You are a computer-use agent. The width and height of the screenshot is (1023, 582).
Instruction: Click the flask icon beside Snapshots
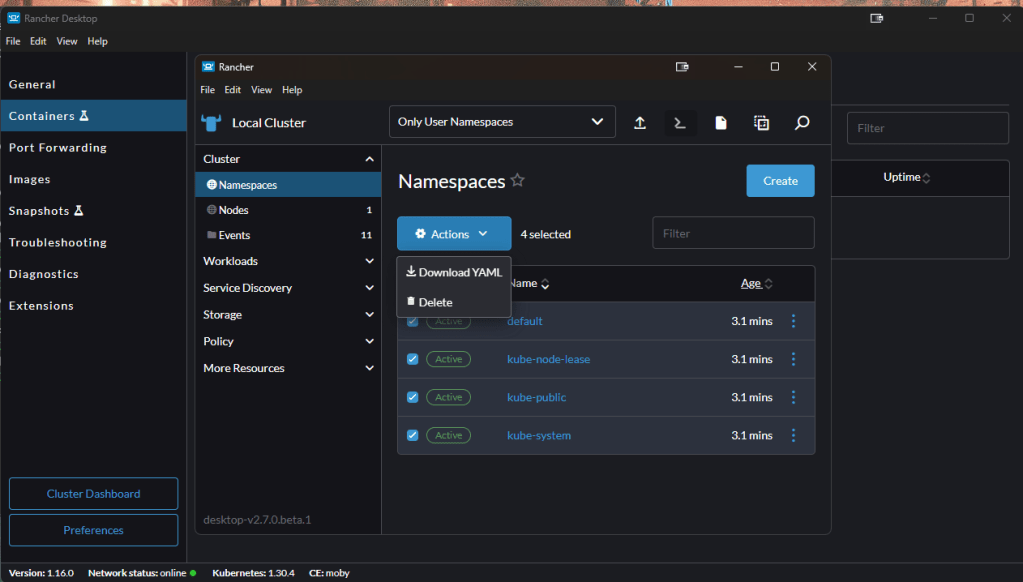click(78, 210)
